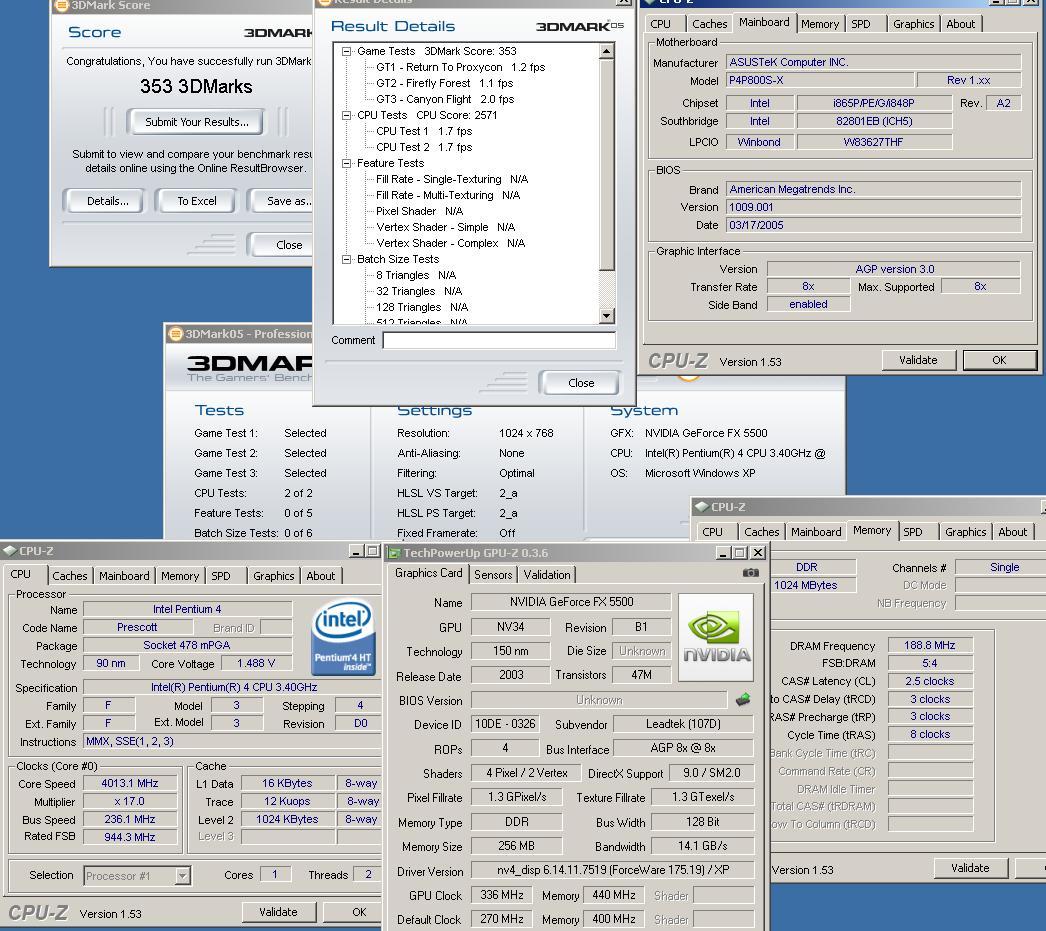Export results with To Excel button
Image resolution: width=1046 pixels, height=931 pixels.
click(x=197, y=201)
